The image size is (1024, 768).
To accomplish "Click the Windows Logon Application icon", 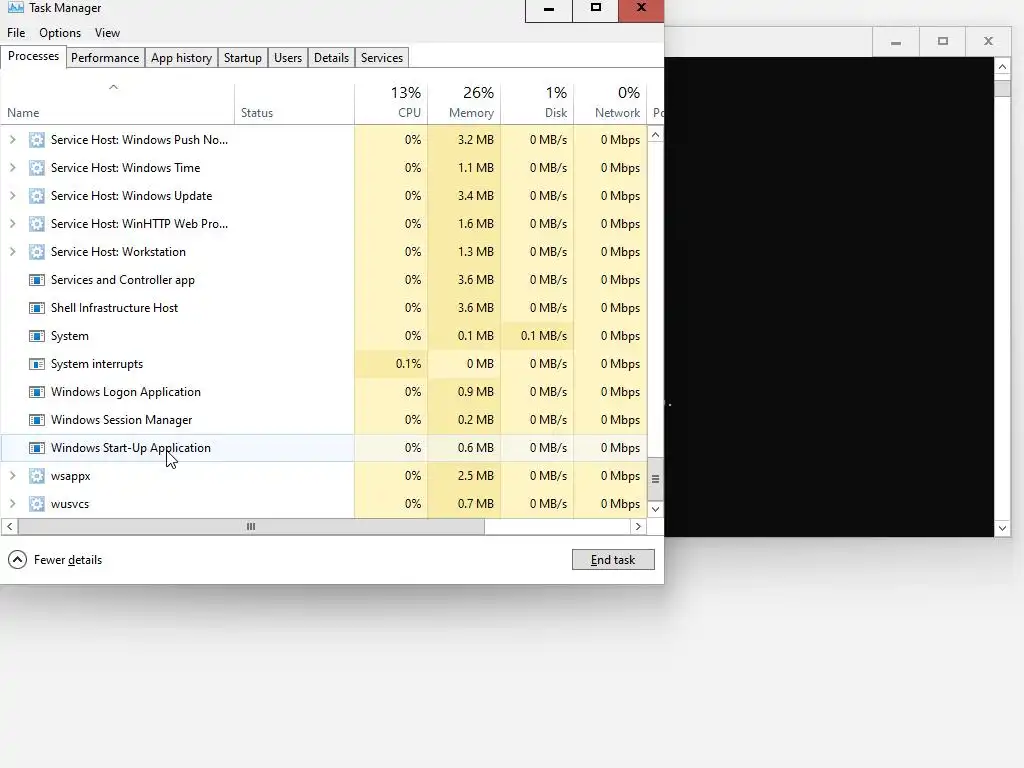I will [x=37, y=392].
